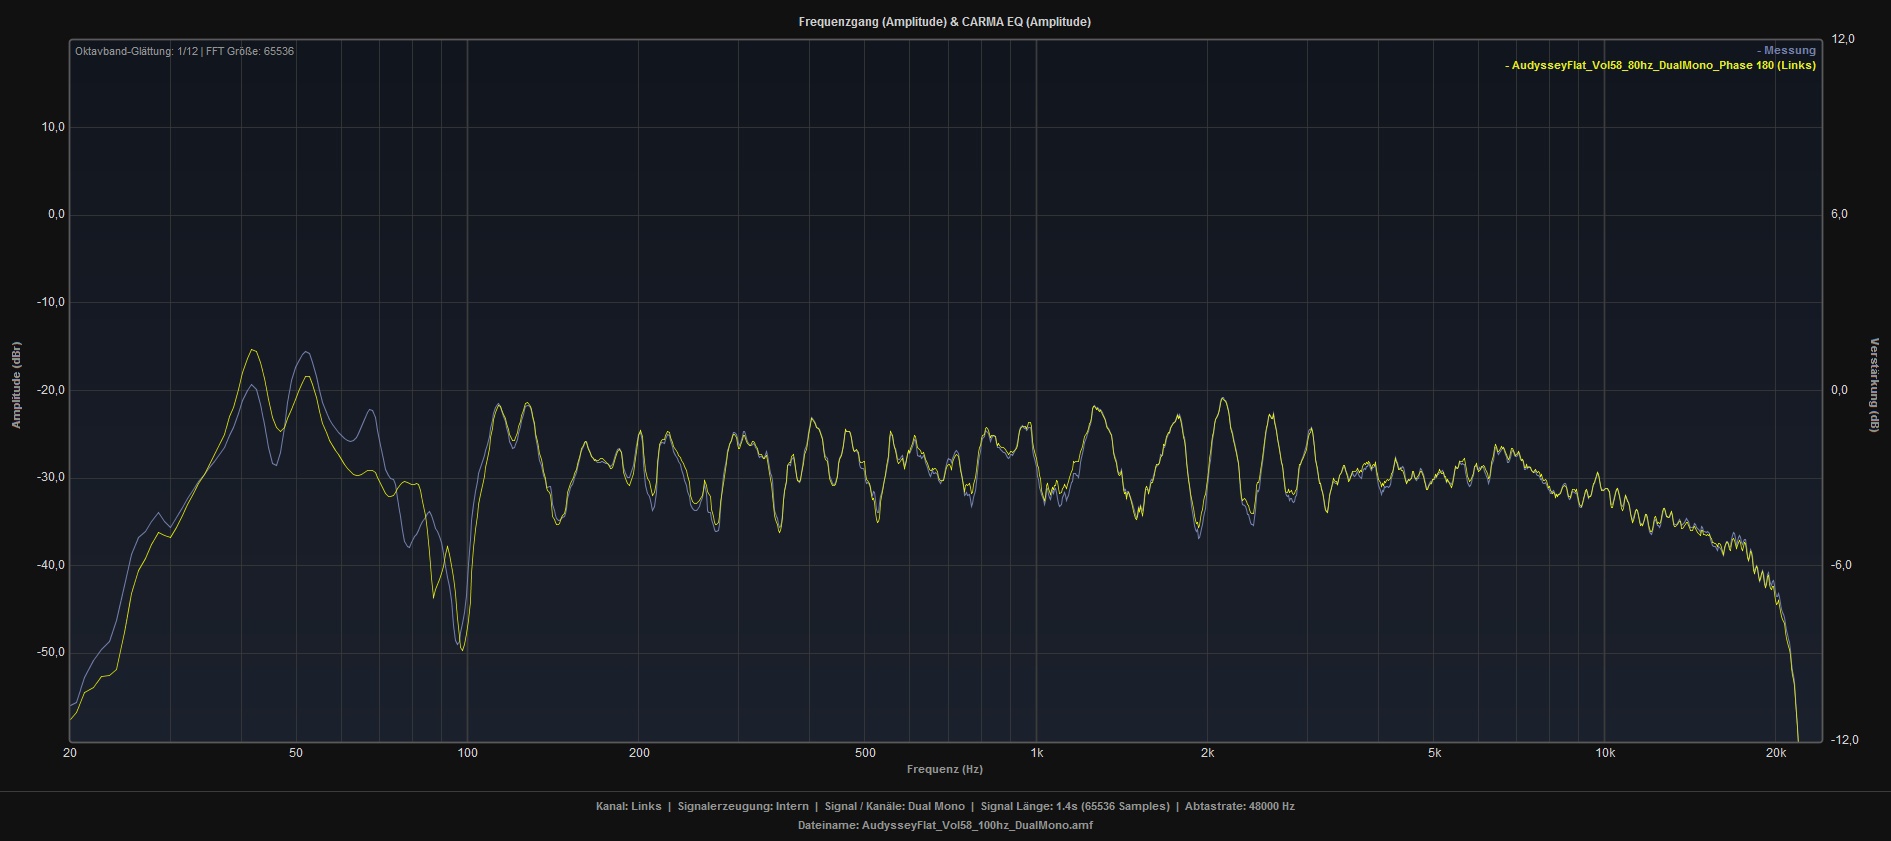Screen dimensions: 1891x841
Task: Click the Frequenz (Hz) axis label
Action: (944, 769)
